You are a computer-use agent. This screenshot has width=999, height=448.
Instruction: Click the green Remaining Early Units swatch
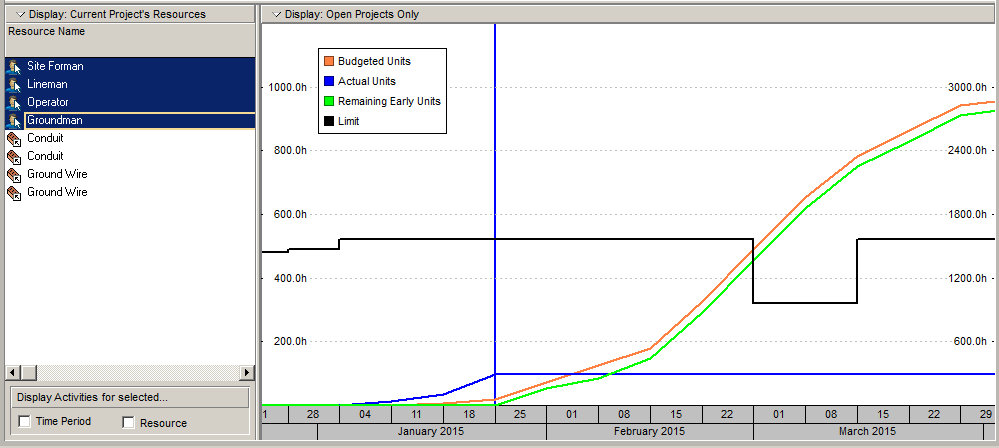tap(328, 101)
